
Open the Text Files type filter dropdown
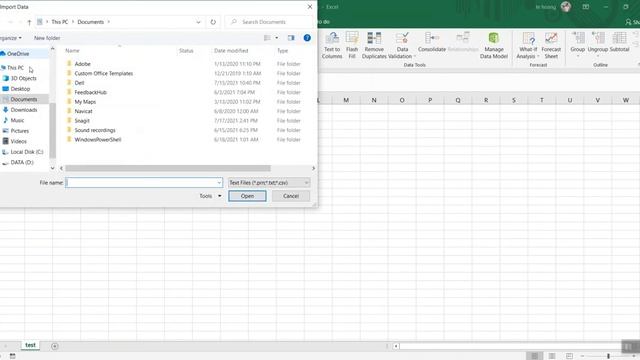pos(268,183)
